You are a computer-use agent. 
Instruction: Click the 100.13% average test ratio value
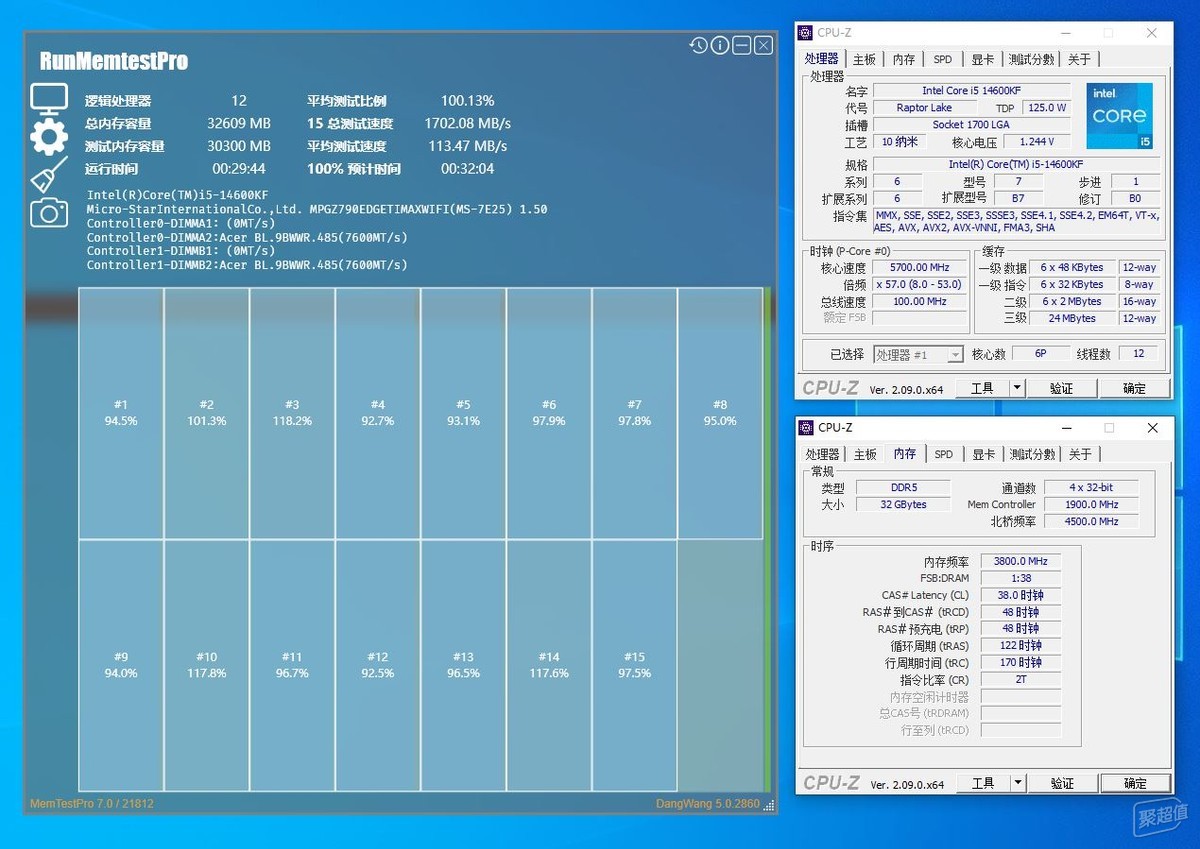(x=468, y=101)
